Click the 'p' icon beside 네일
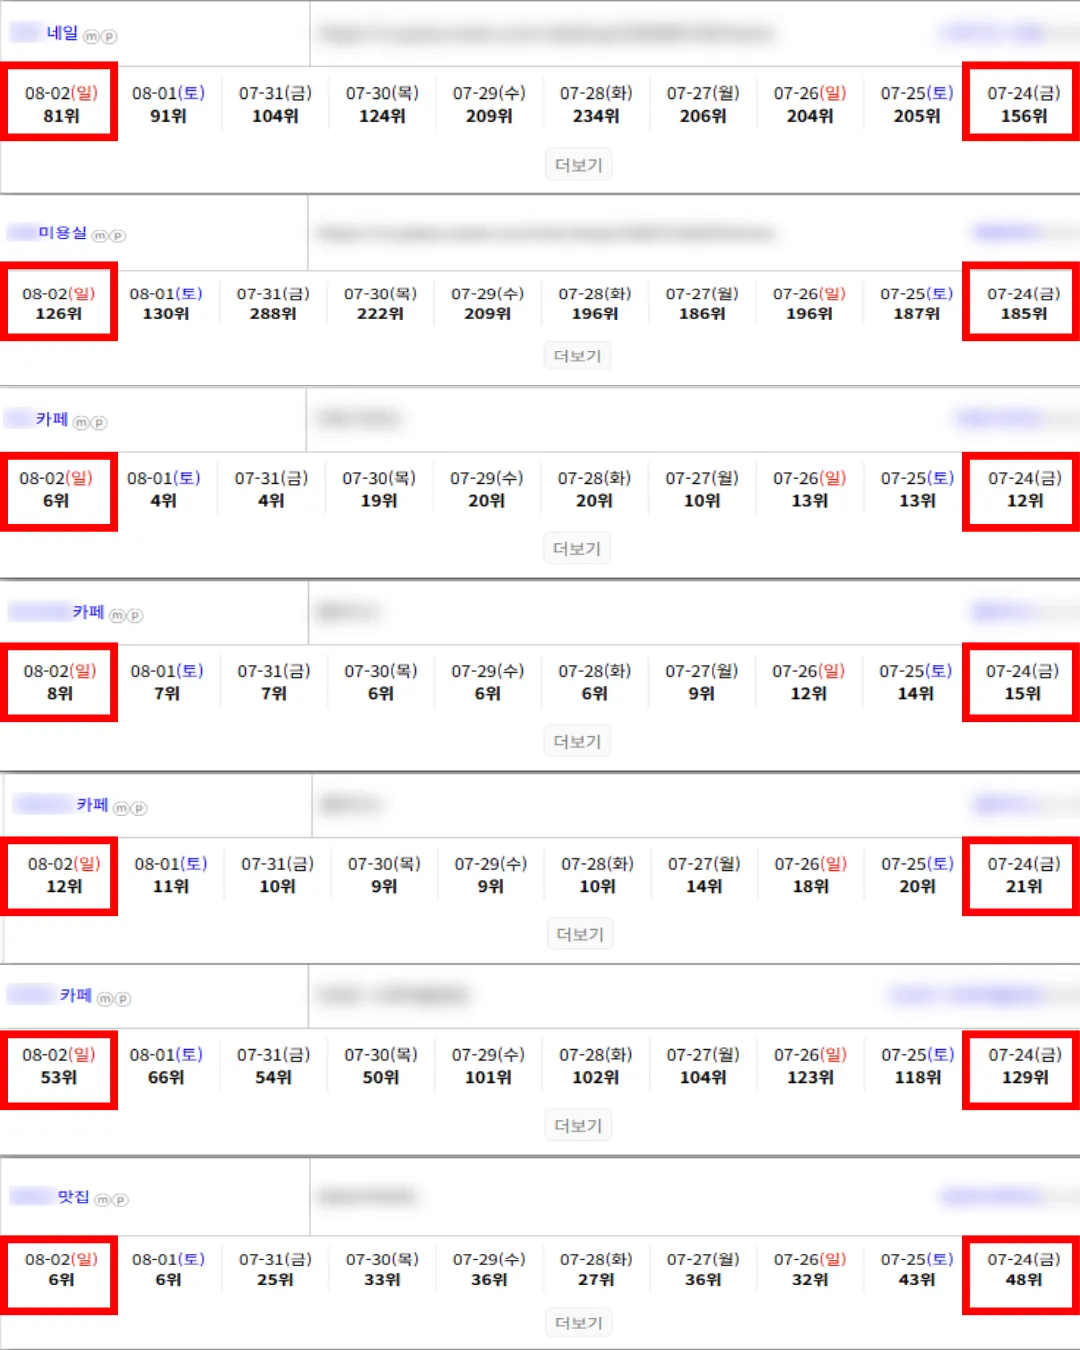 (109, 37)
